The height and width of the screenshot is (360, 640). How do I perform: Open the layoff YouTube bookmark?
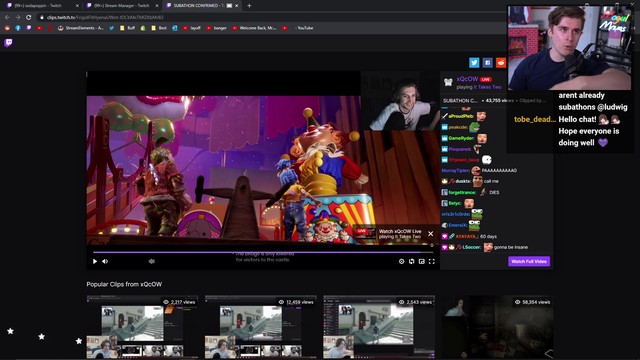191,28
